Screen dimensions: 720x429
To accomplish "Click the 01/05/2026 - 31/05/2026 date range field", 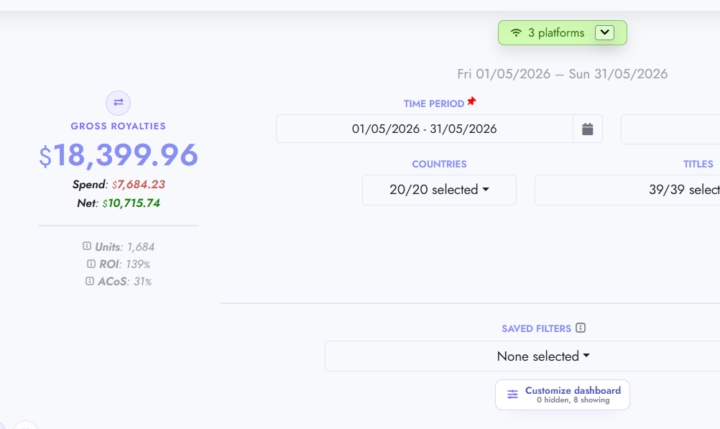I will coord(425,129).
